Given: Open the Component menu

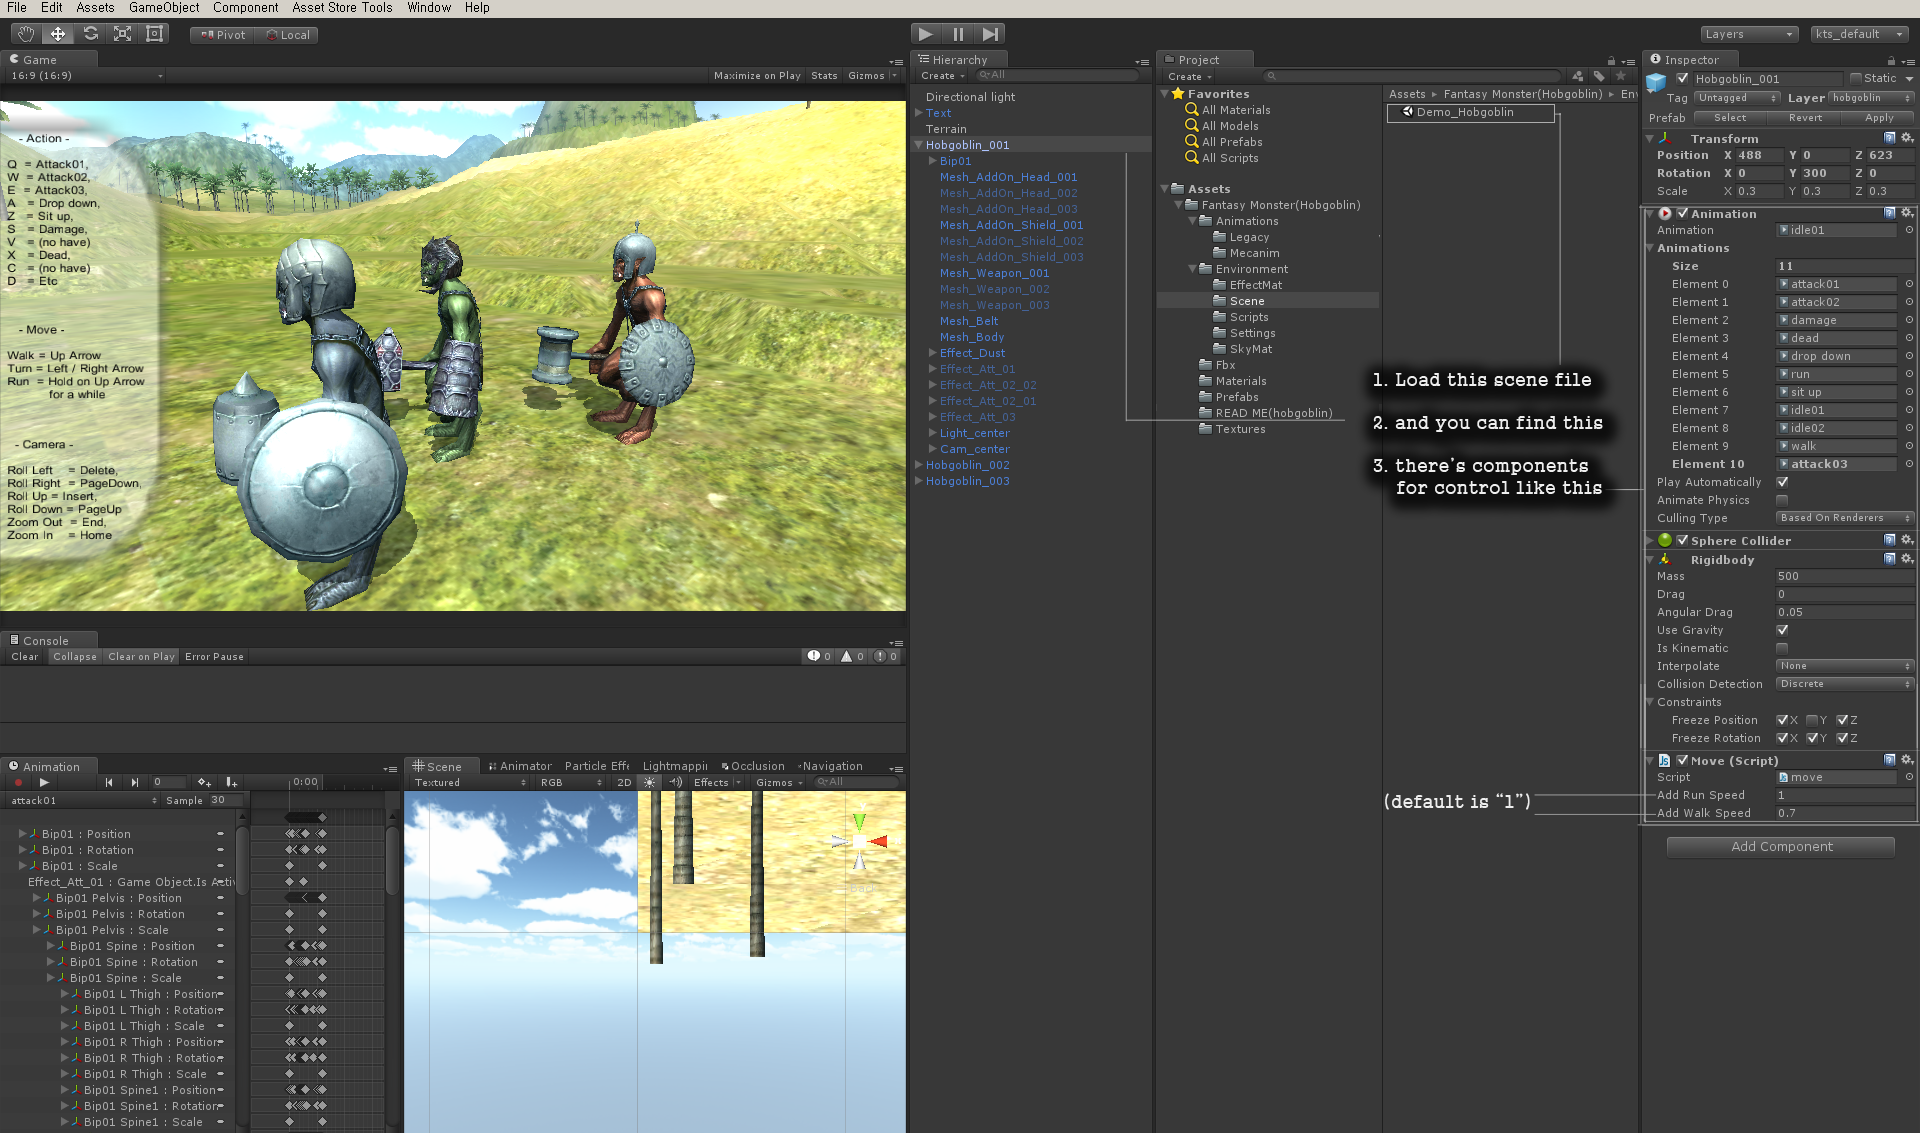Looking at the screenshot, I should pyautogui.click(x=245, y=8).
